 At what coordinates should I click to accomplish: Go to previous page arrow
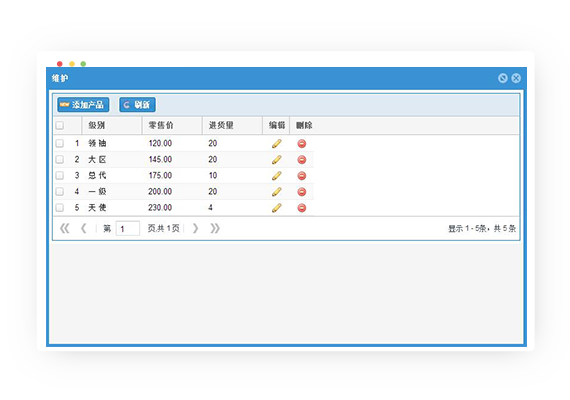tap(84, 228)
